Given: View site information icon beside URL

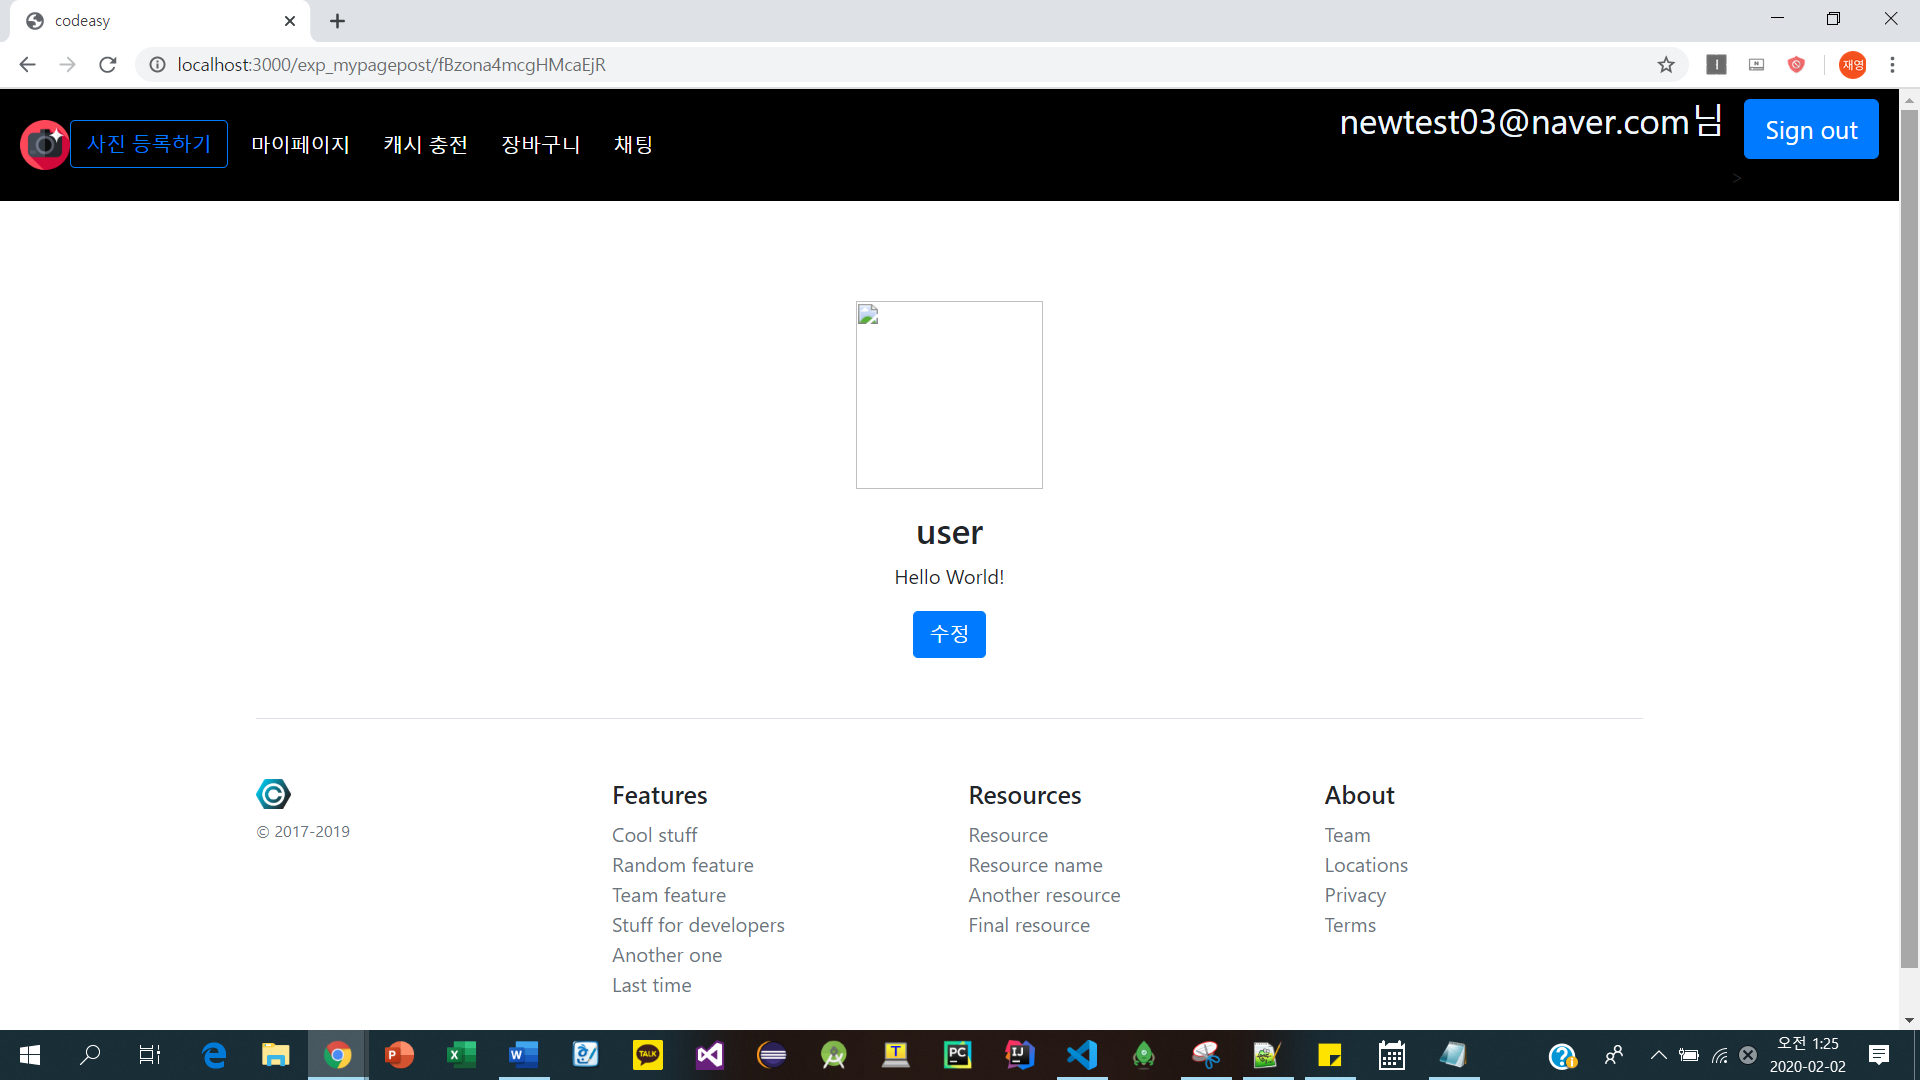Looking at the screenshot, I should coord(157,65).
